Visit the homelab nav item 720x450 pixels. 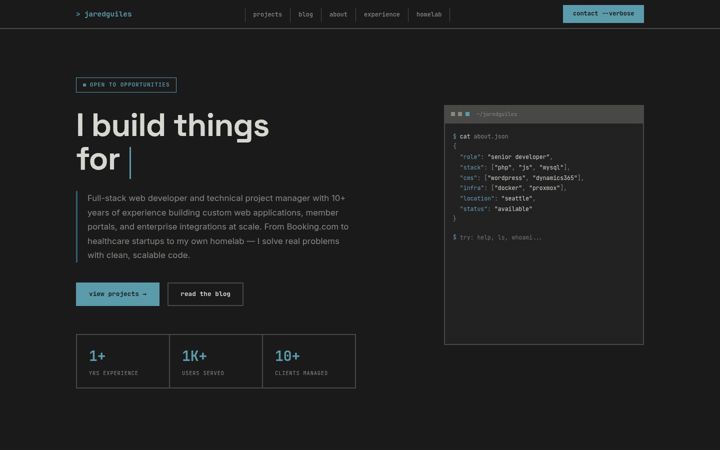coord(429,15)
